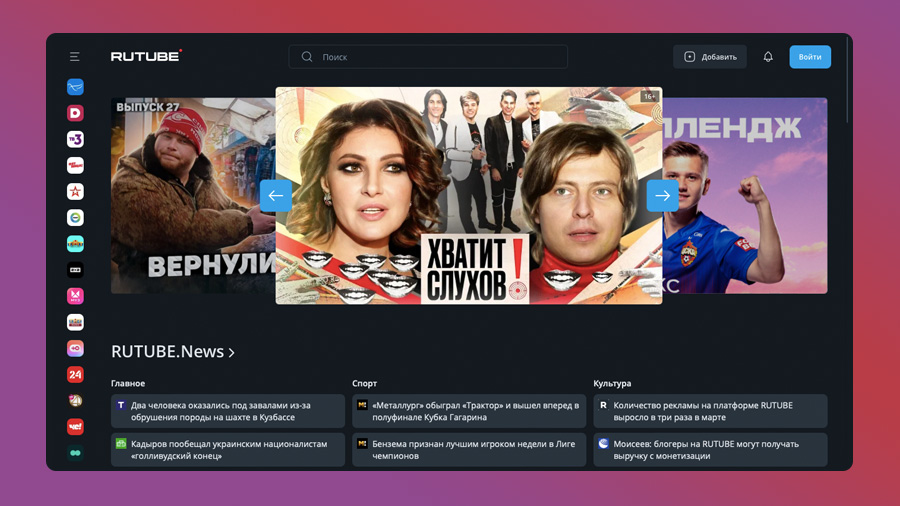The image size is (900, 506).
Task: Go to the previous carousel slide arrow
Action: [276, 196]
